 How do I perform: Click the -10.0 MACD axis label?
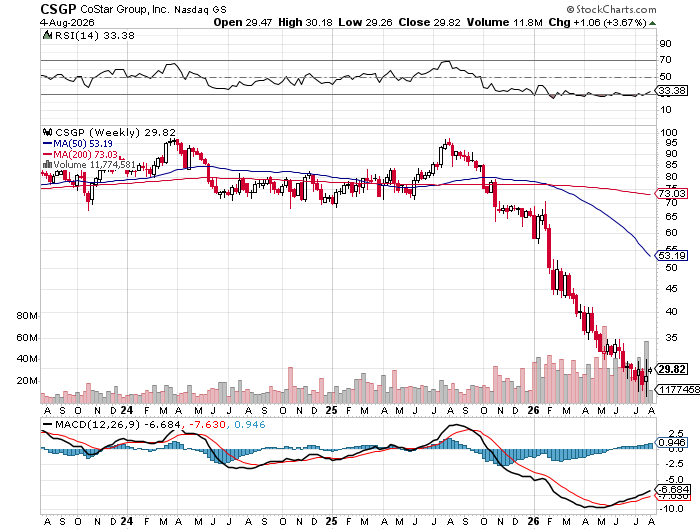click(671, 509)
